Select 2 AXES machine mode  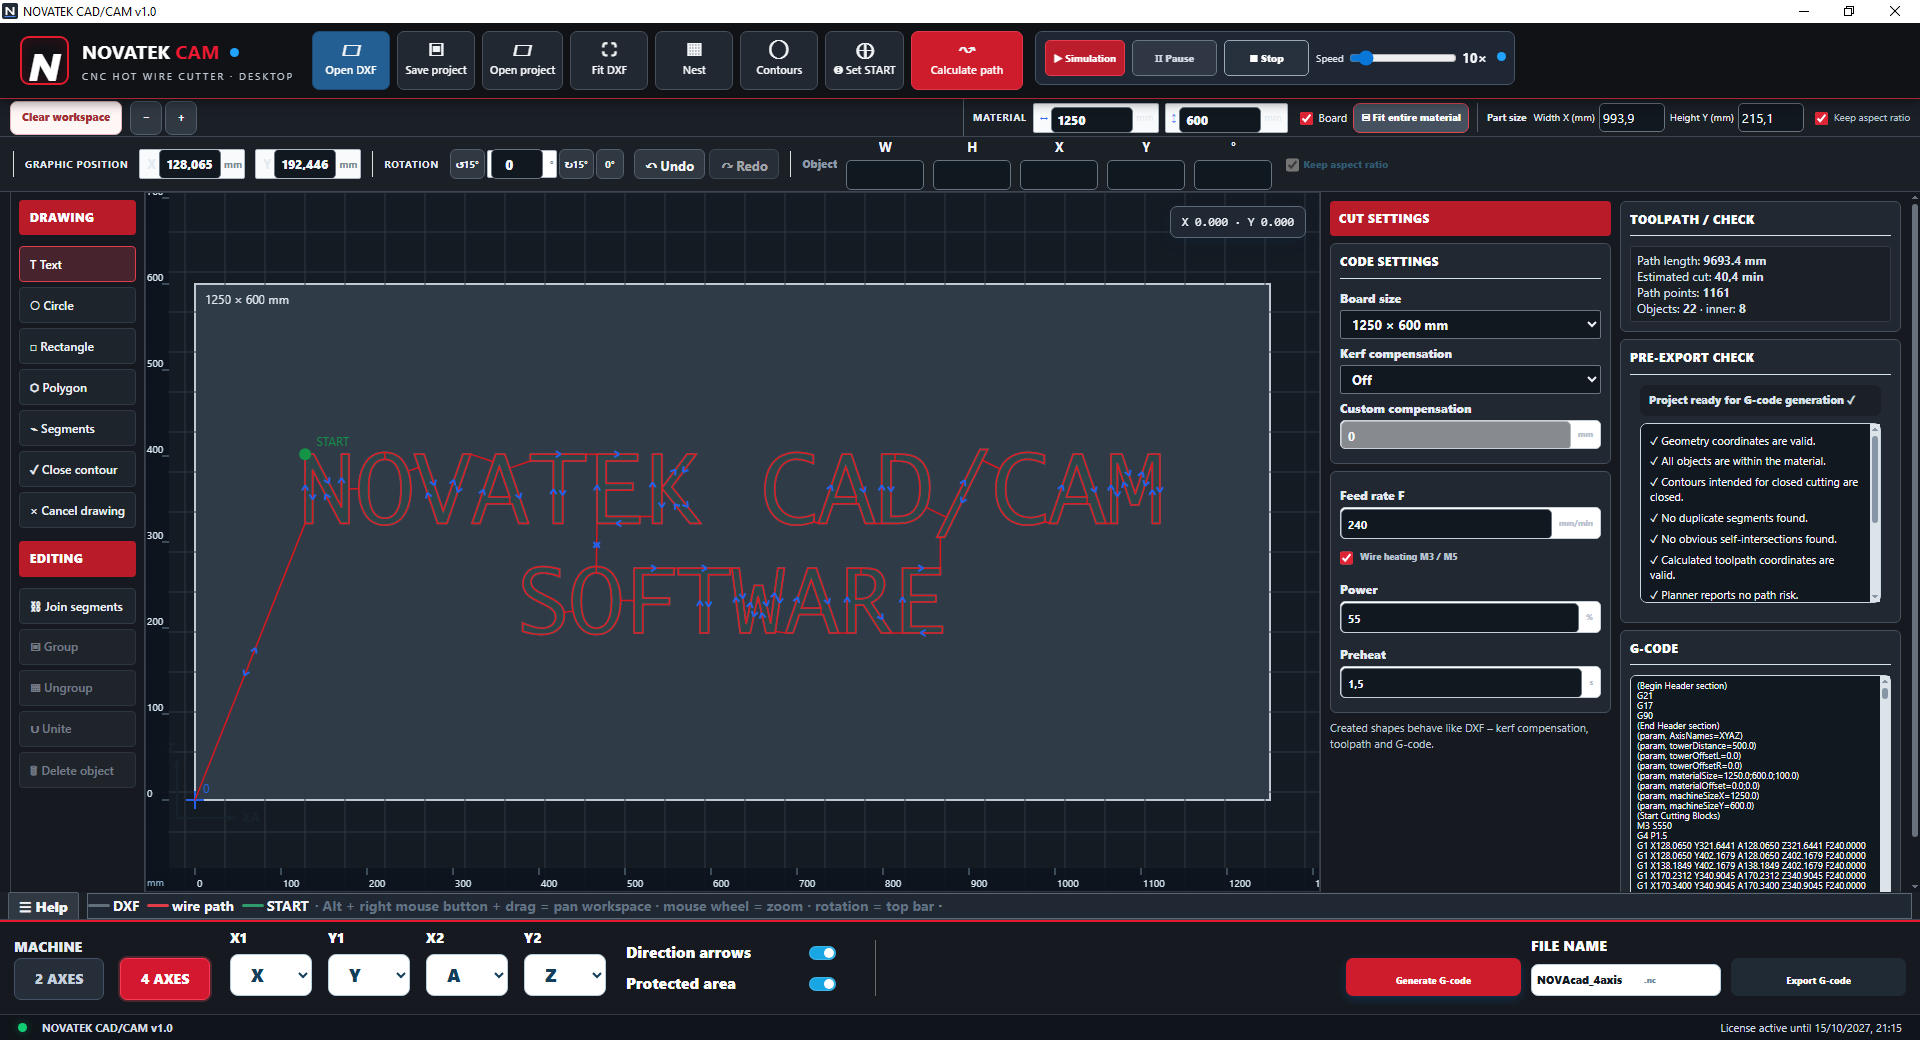point(59,979)
